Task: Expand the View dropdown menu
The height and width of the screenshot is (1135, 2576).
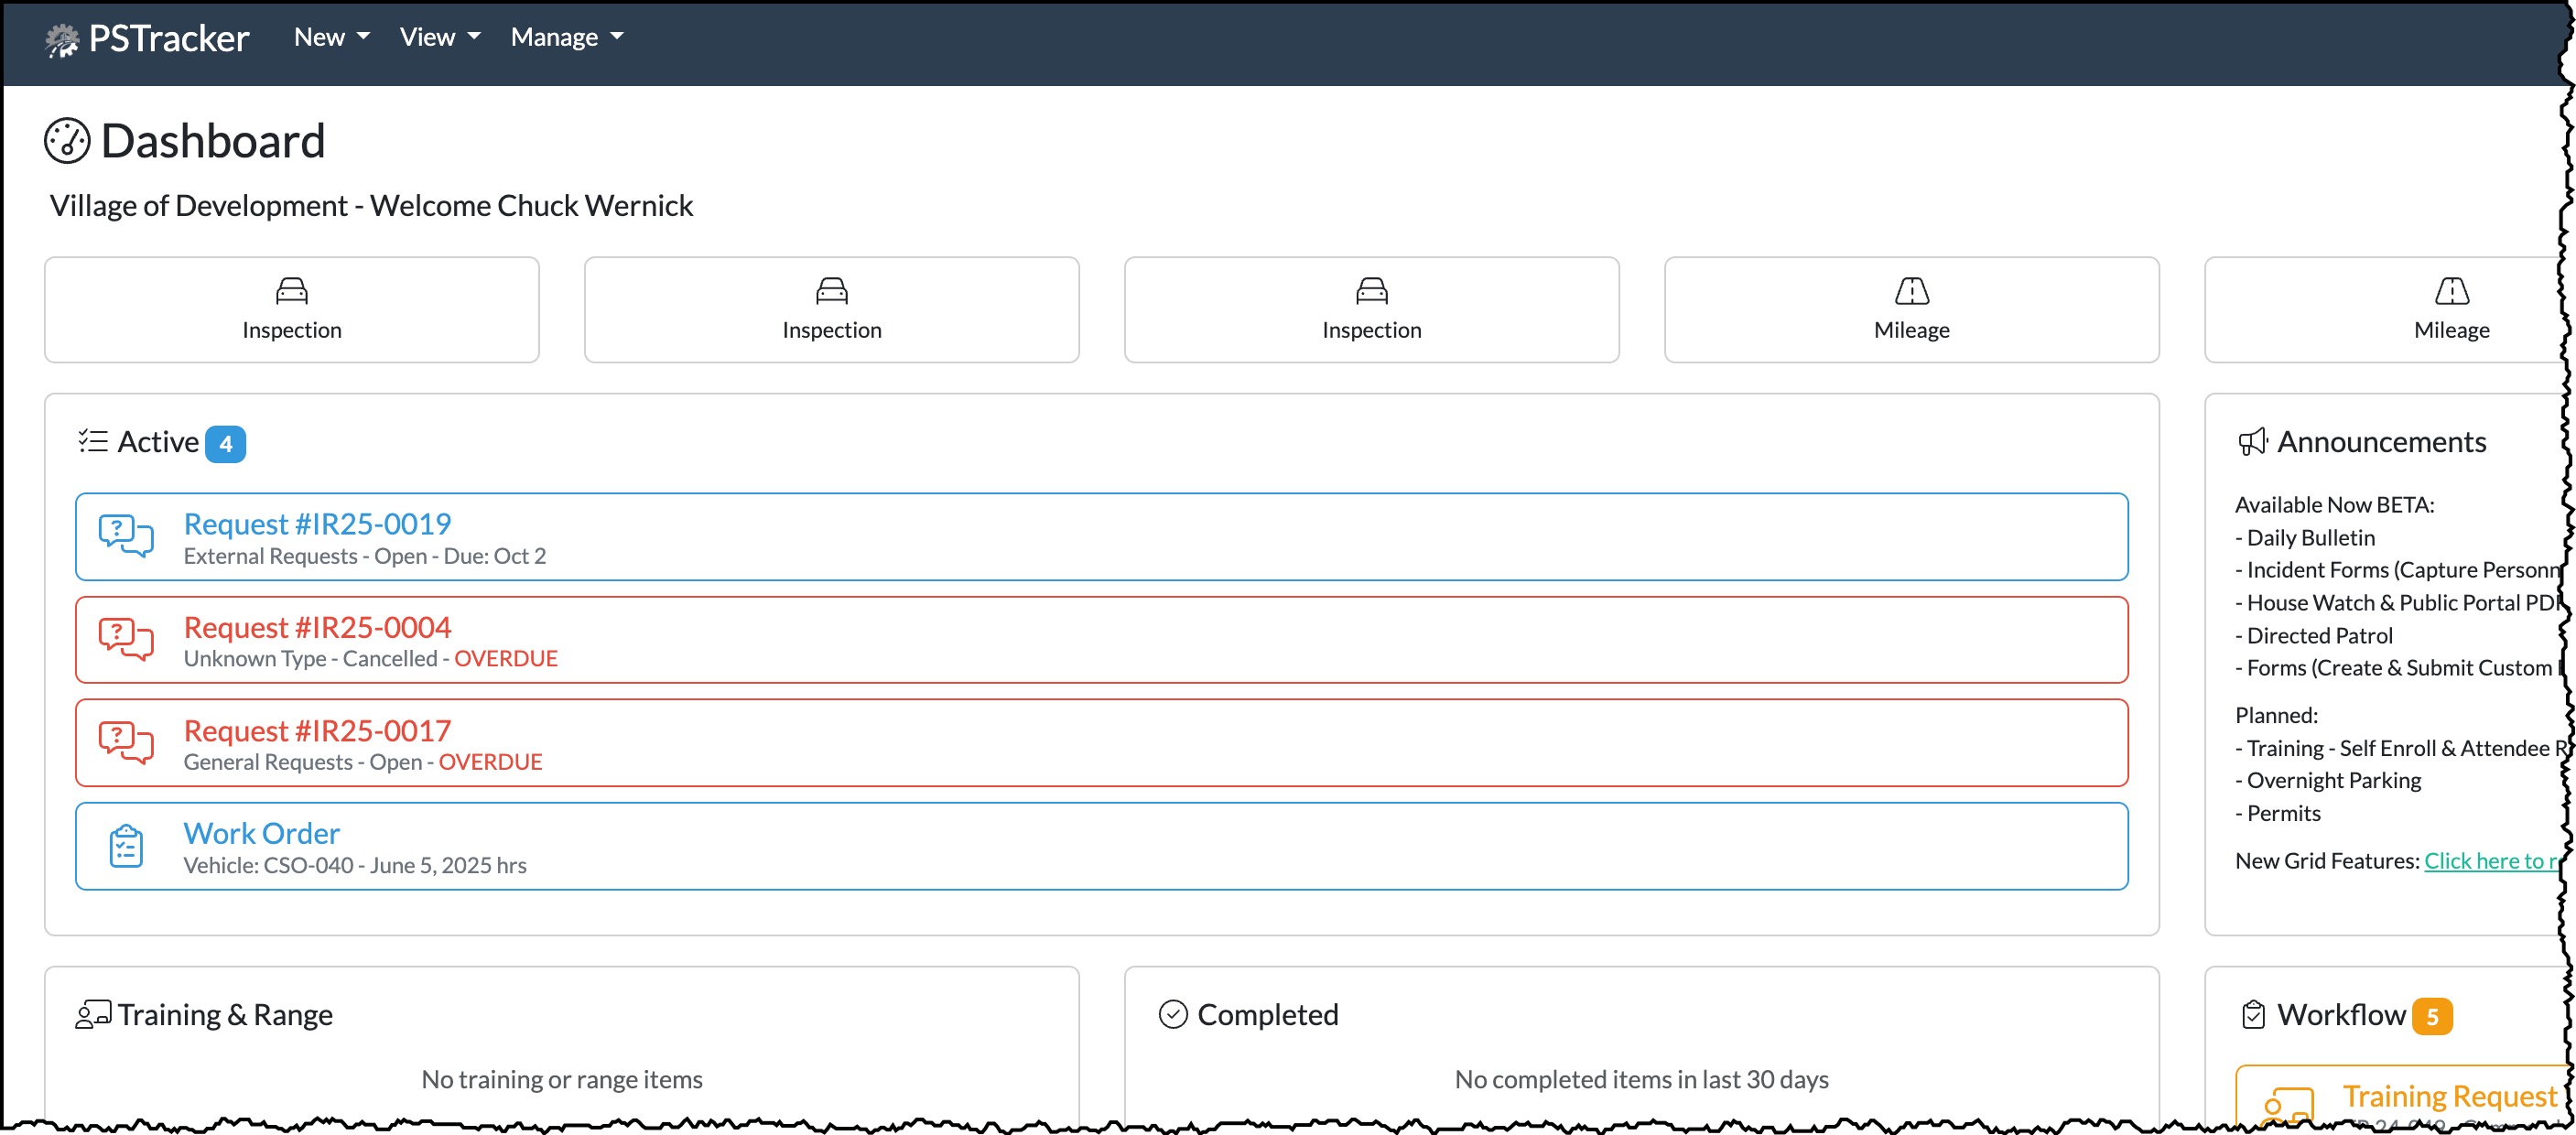Action: click(439, 37)
